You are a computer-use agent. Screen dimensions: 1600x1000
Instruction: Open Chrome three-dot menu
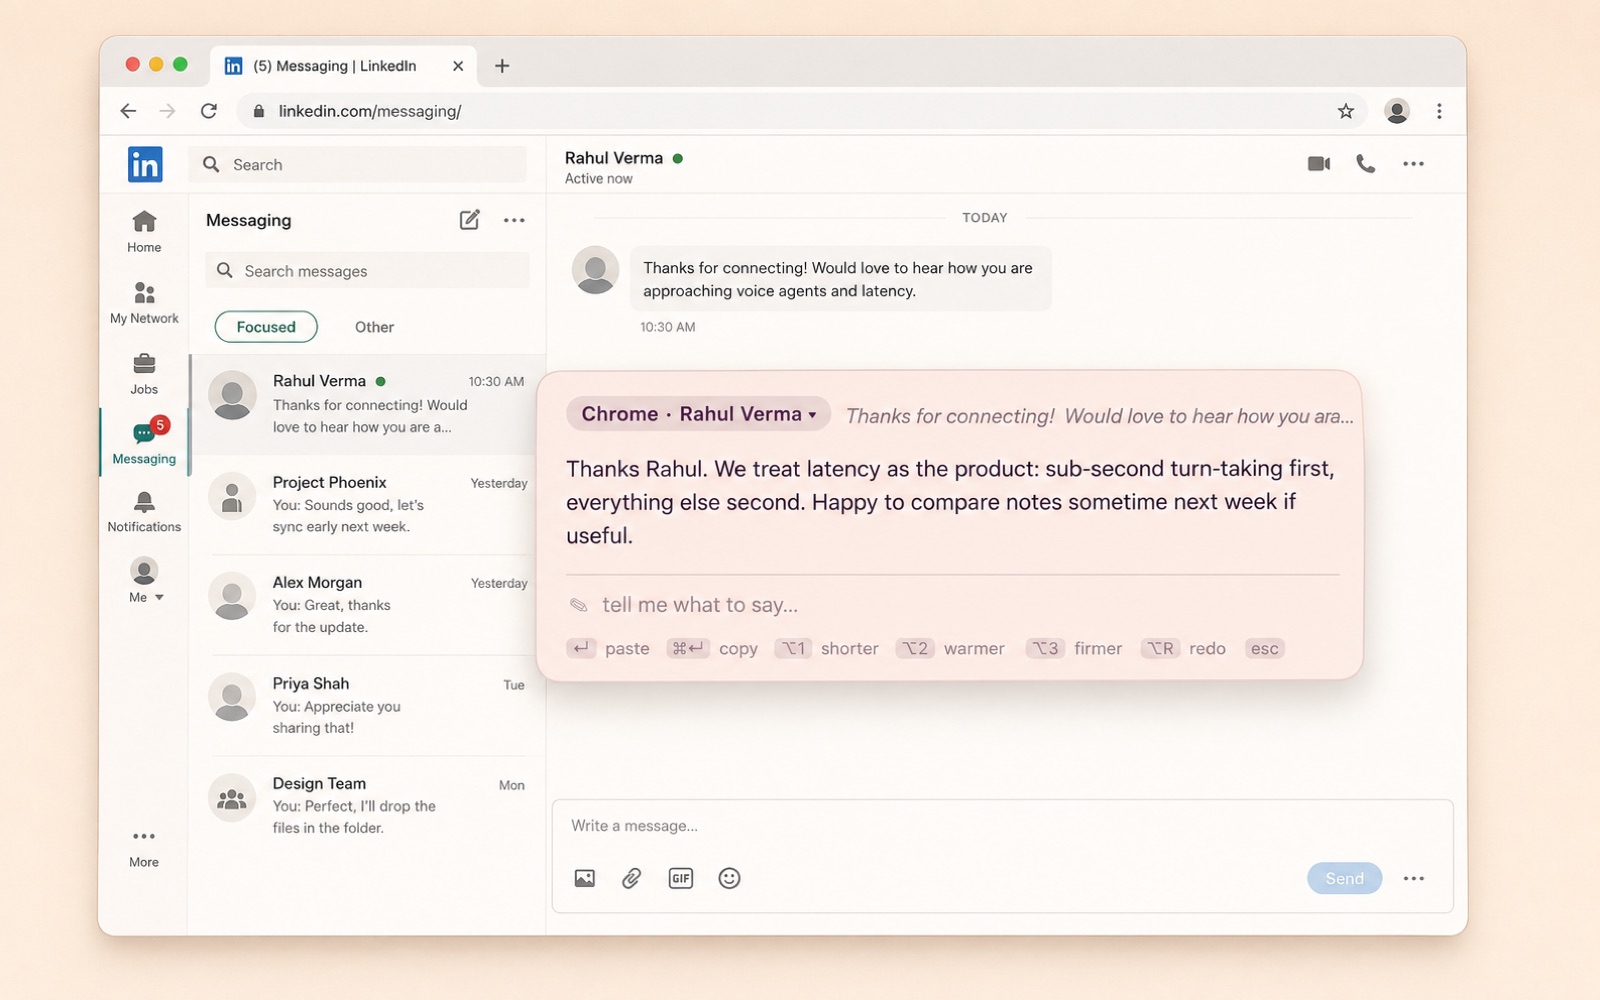coord(1439,111)
